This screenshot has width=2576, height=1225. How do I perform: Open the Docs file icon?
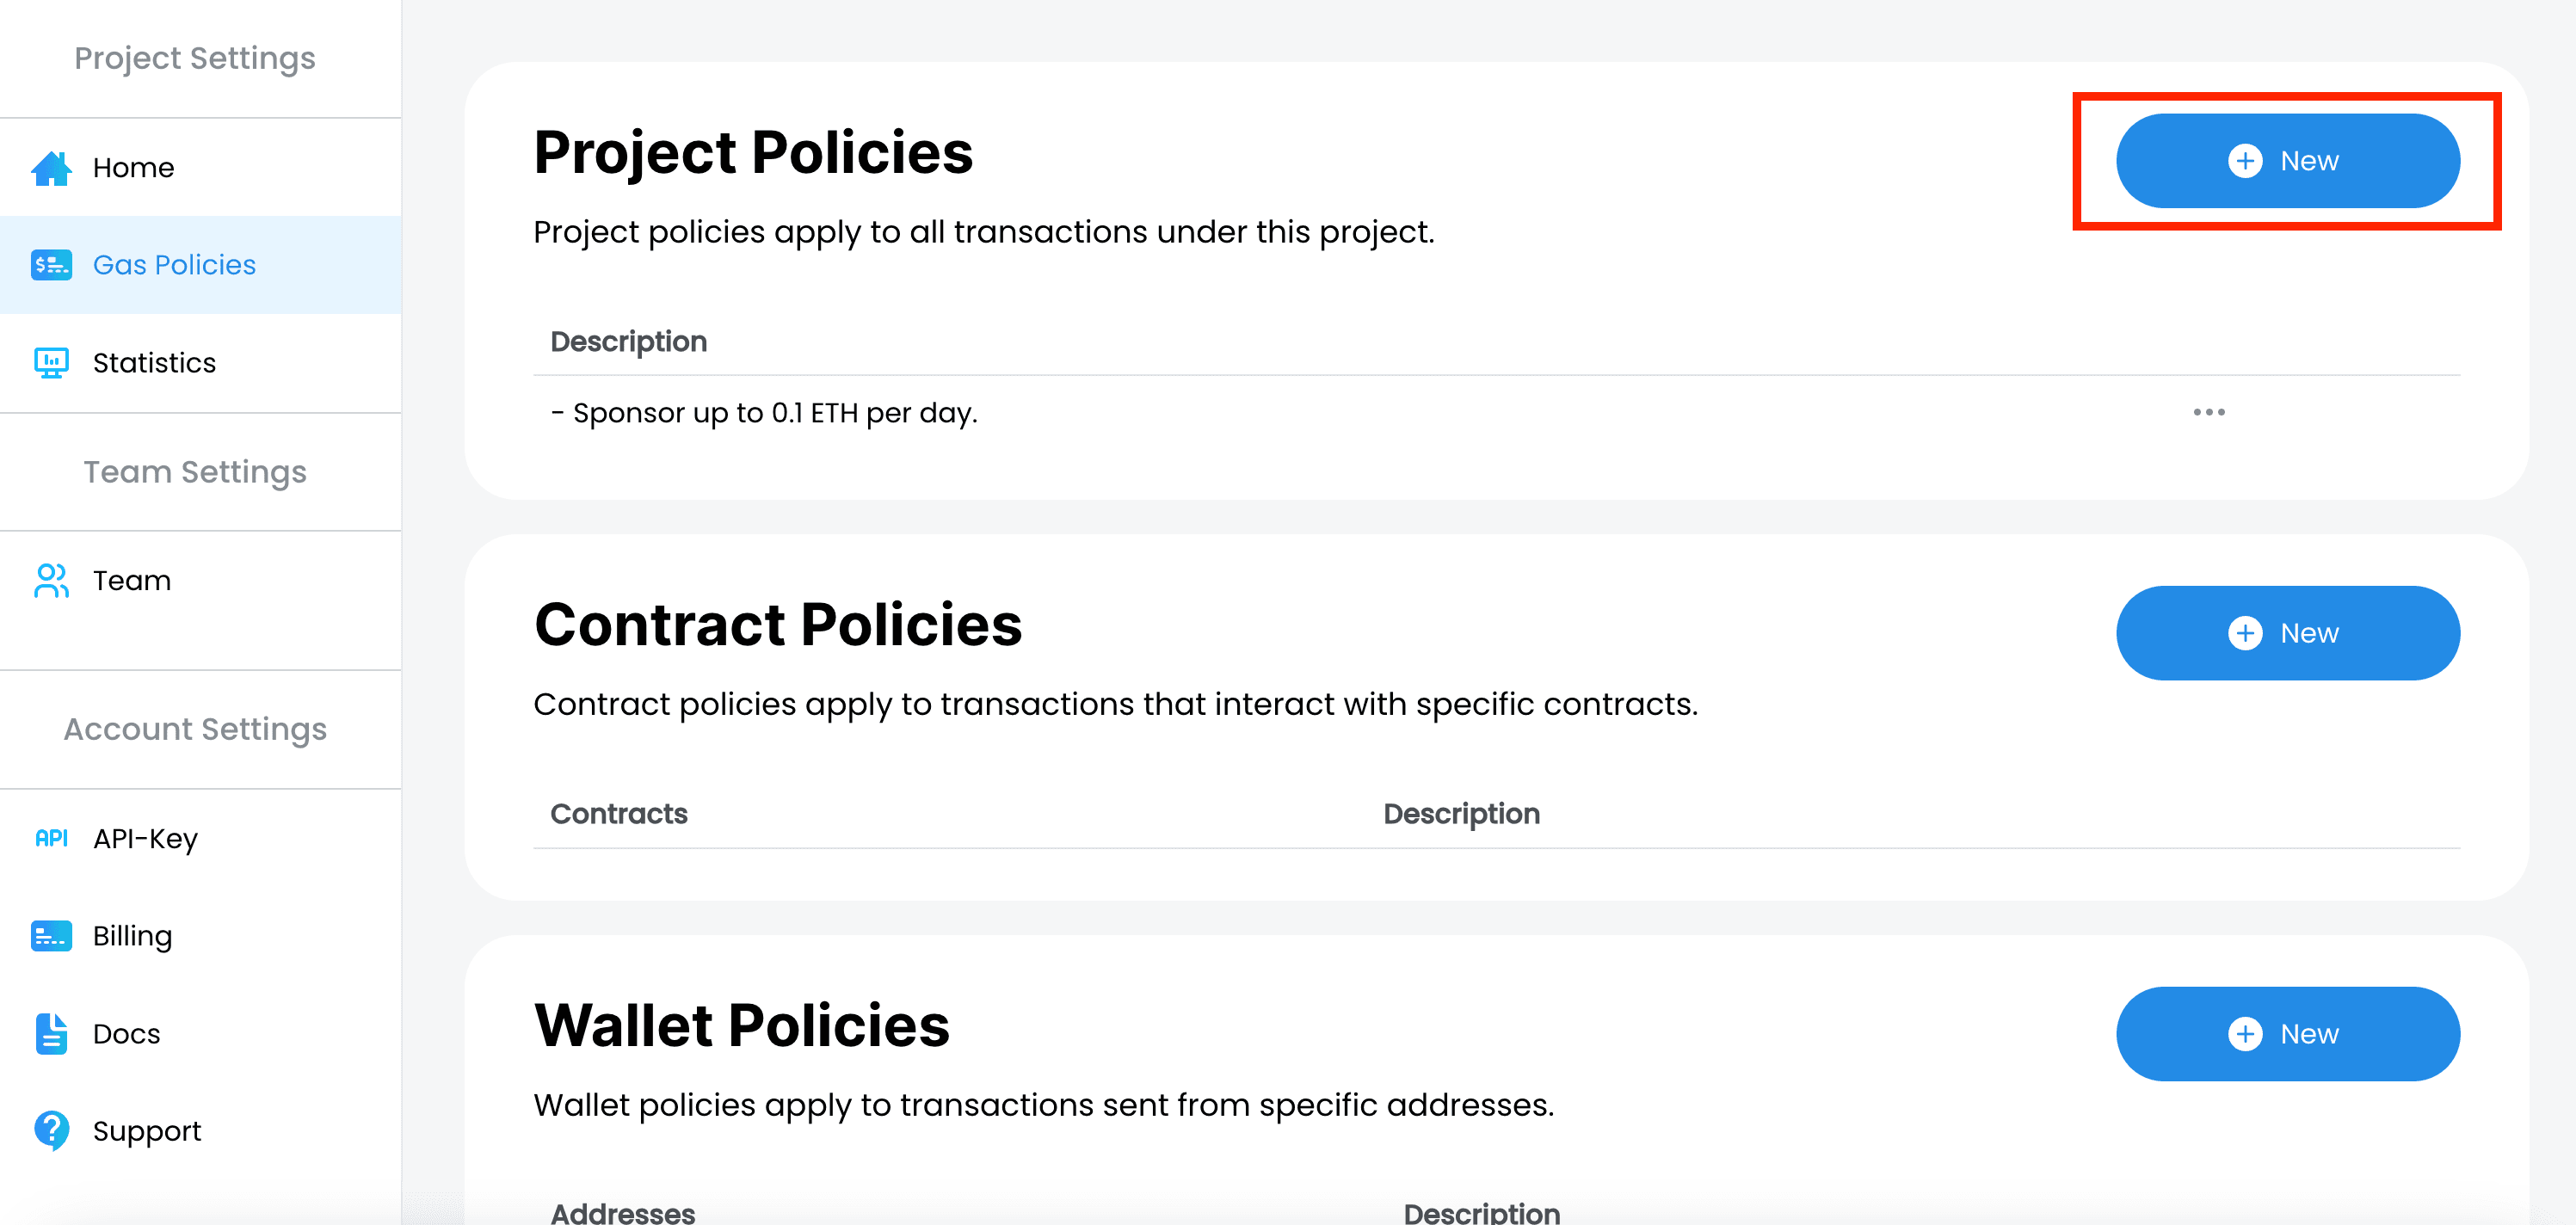coord(51,1034)
